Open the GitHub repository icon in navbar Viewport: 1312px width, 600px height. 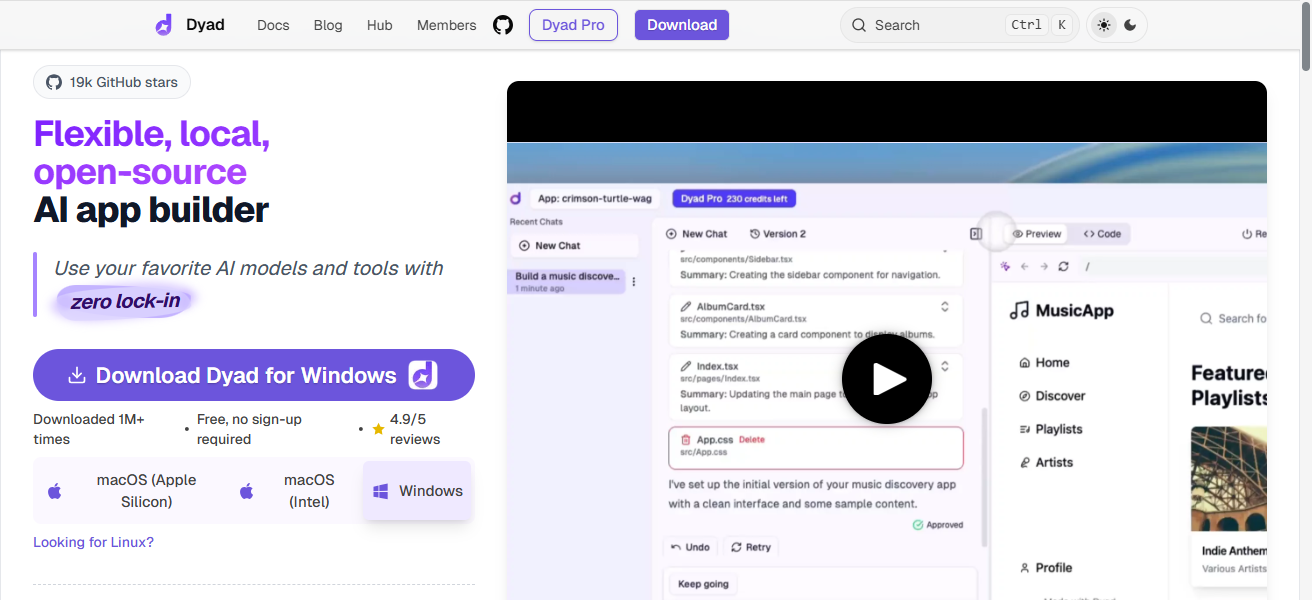point(503,25)
